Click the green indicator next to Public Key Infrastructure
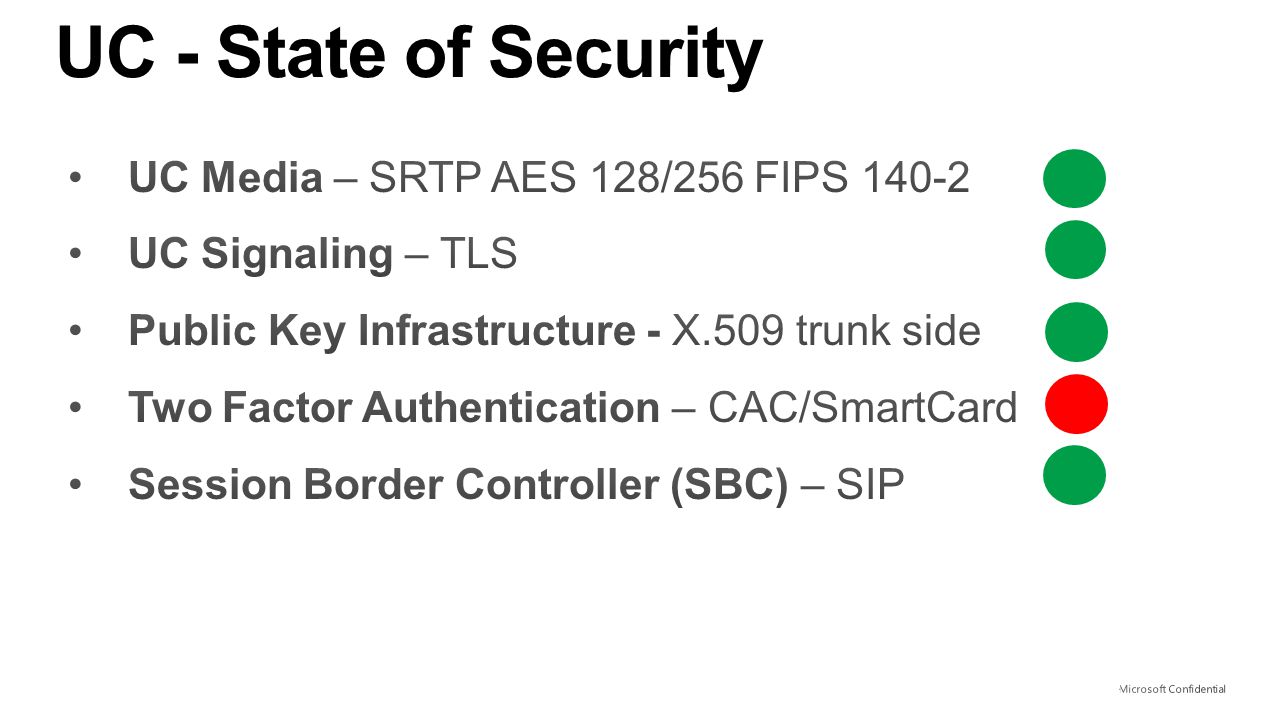1279x720 pixels. point(1076,332)
